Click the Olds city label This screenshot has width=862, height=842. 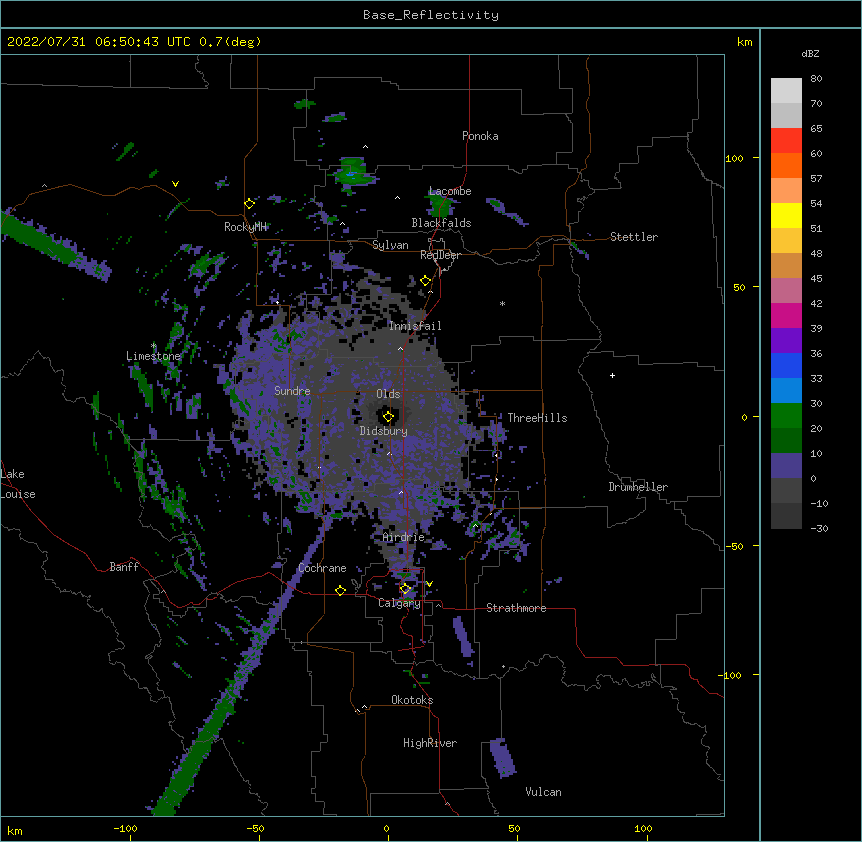coord(388,394)
